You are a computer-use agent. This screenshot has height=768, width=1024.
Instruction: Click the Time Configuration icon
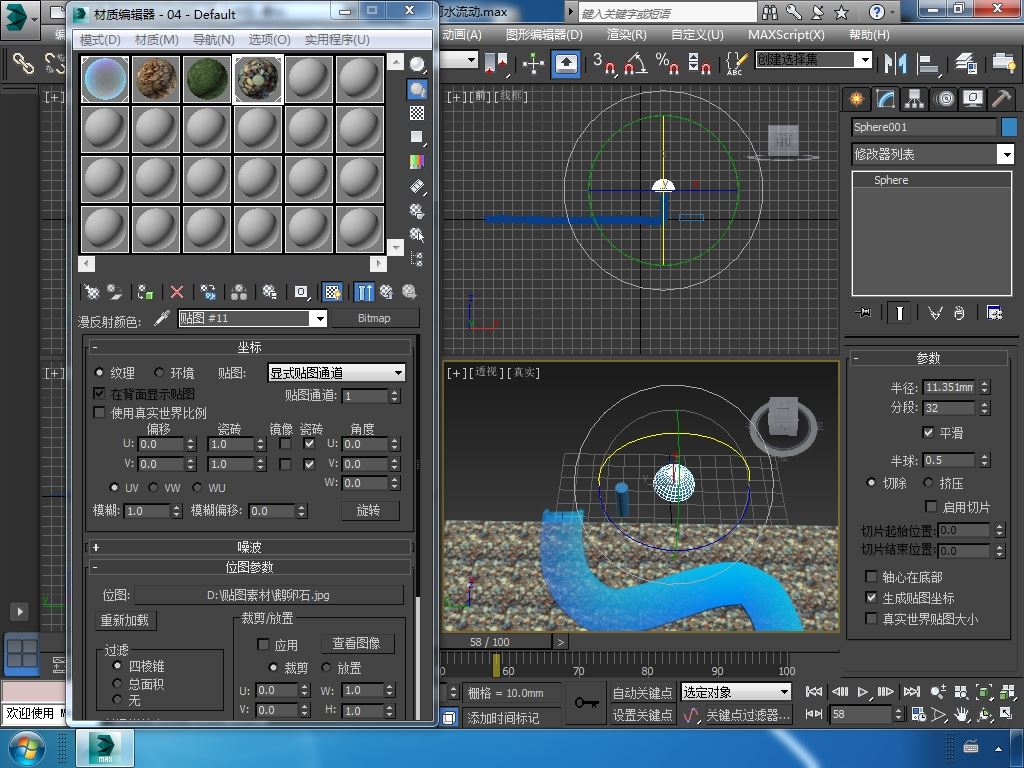pyautogui.click(x=918, y=714)
